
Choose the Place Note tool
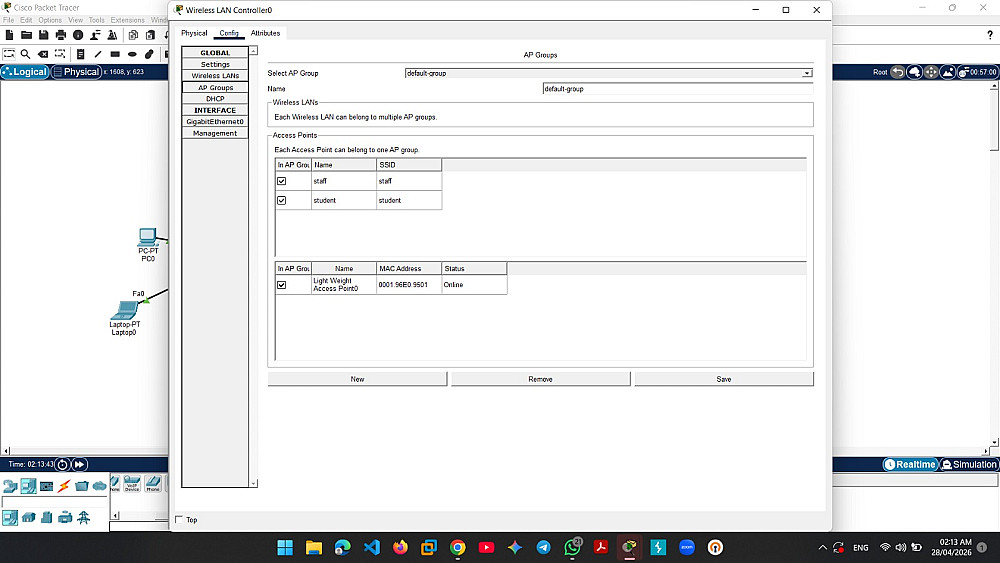[x=80, y=54]
